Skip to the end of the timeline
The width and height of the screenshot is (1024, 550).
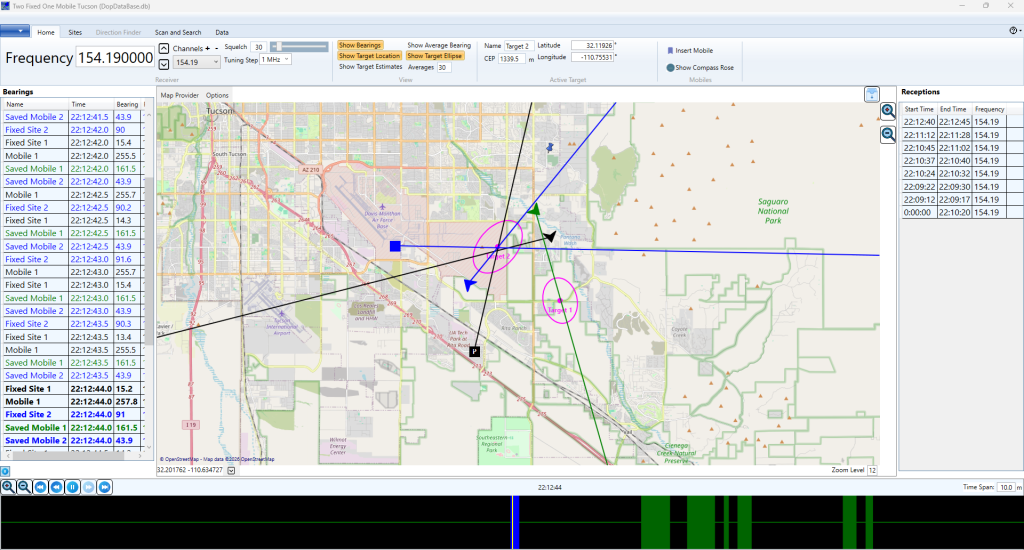(104, 487)
